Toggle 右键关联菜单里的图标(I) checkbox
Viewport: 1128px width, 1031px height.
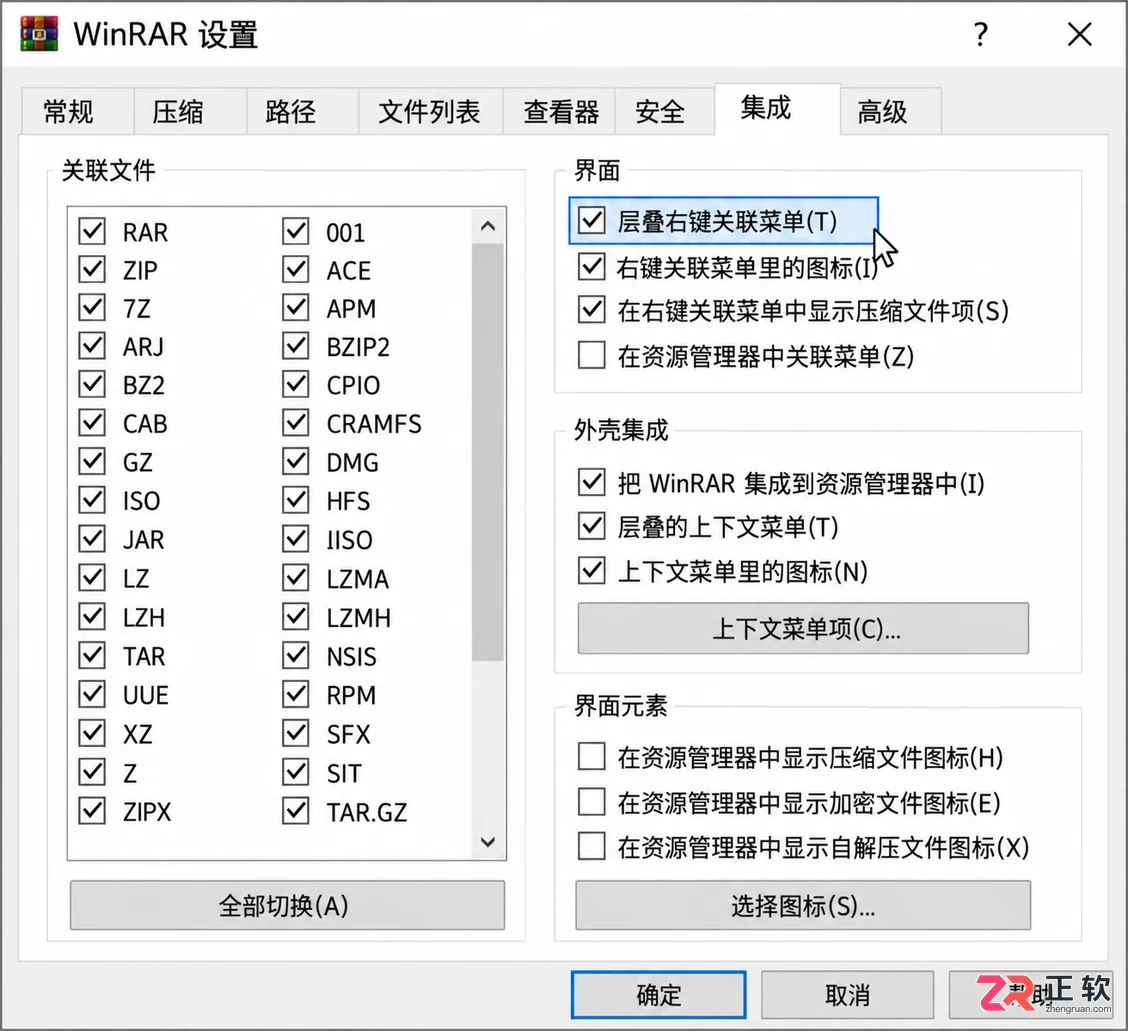coord(591,267)
